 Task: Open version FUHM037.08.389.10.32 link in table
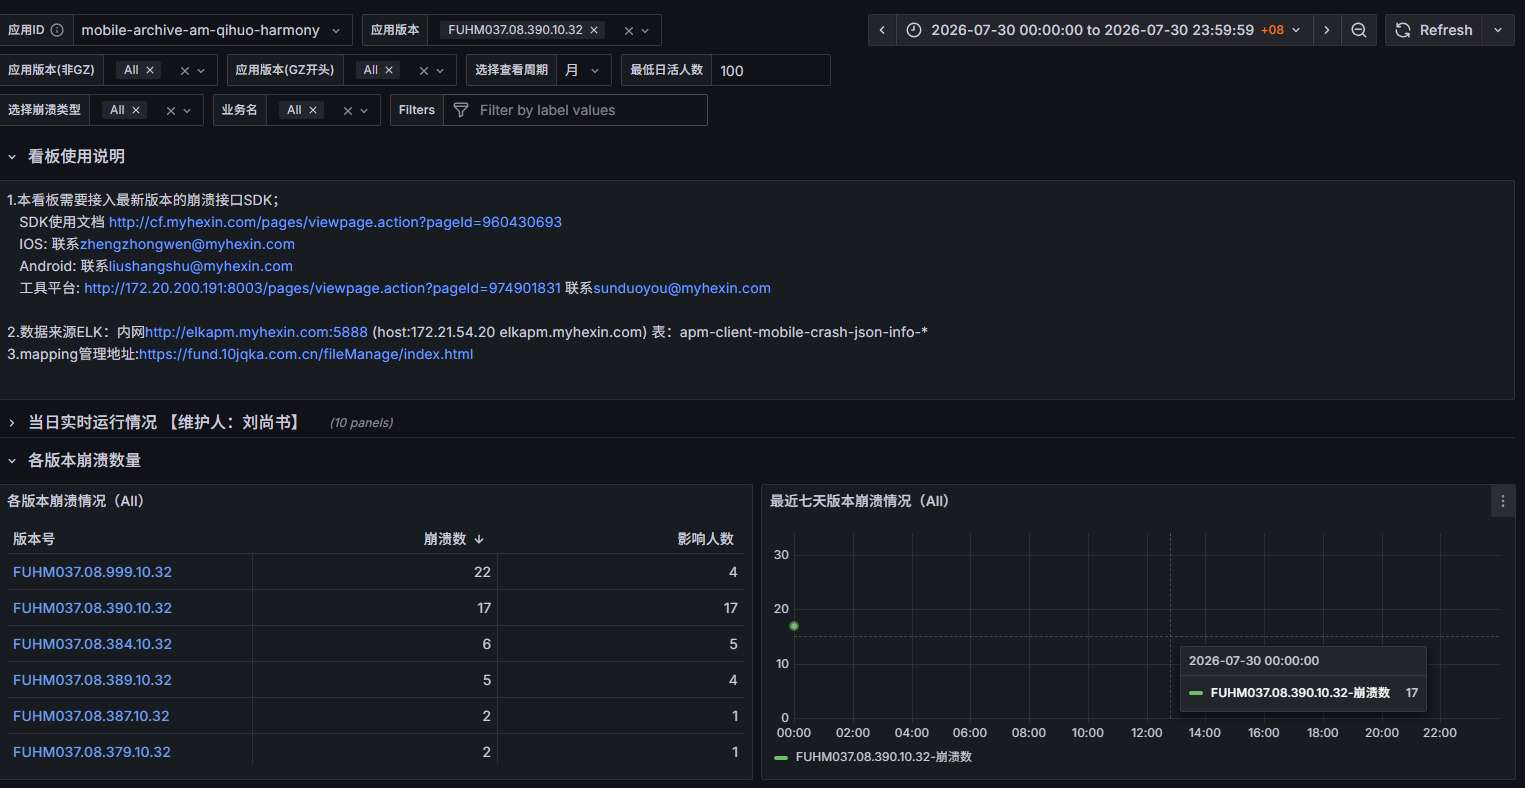coord(92,680)
